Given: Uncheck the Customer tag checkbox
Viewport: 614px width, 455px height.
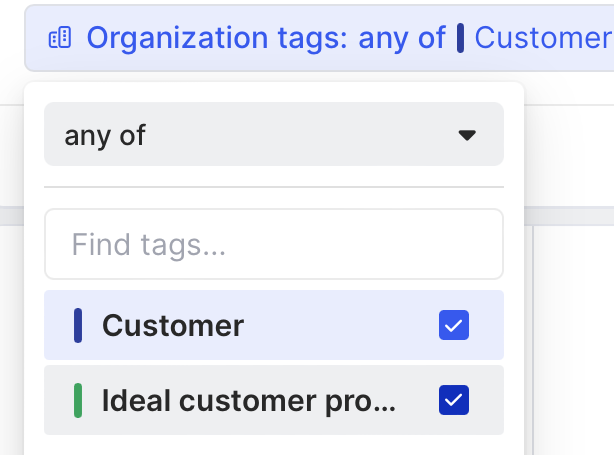Looking at the screenshot, I should click(x=453, y=325).
